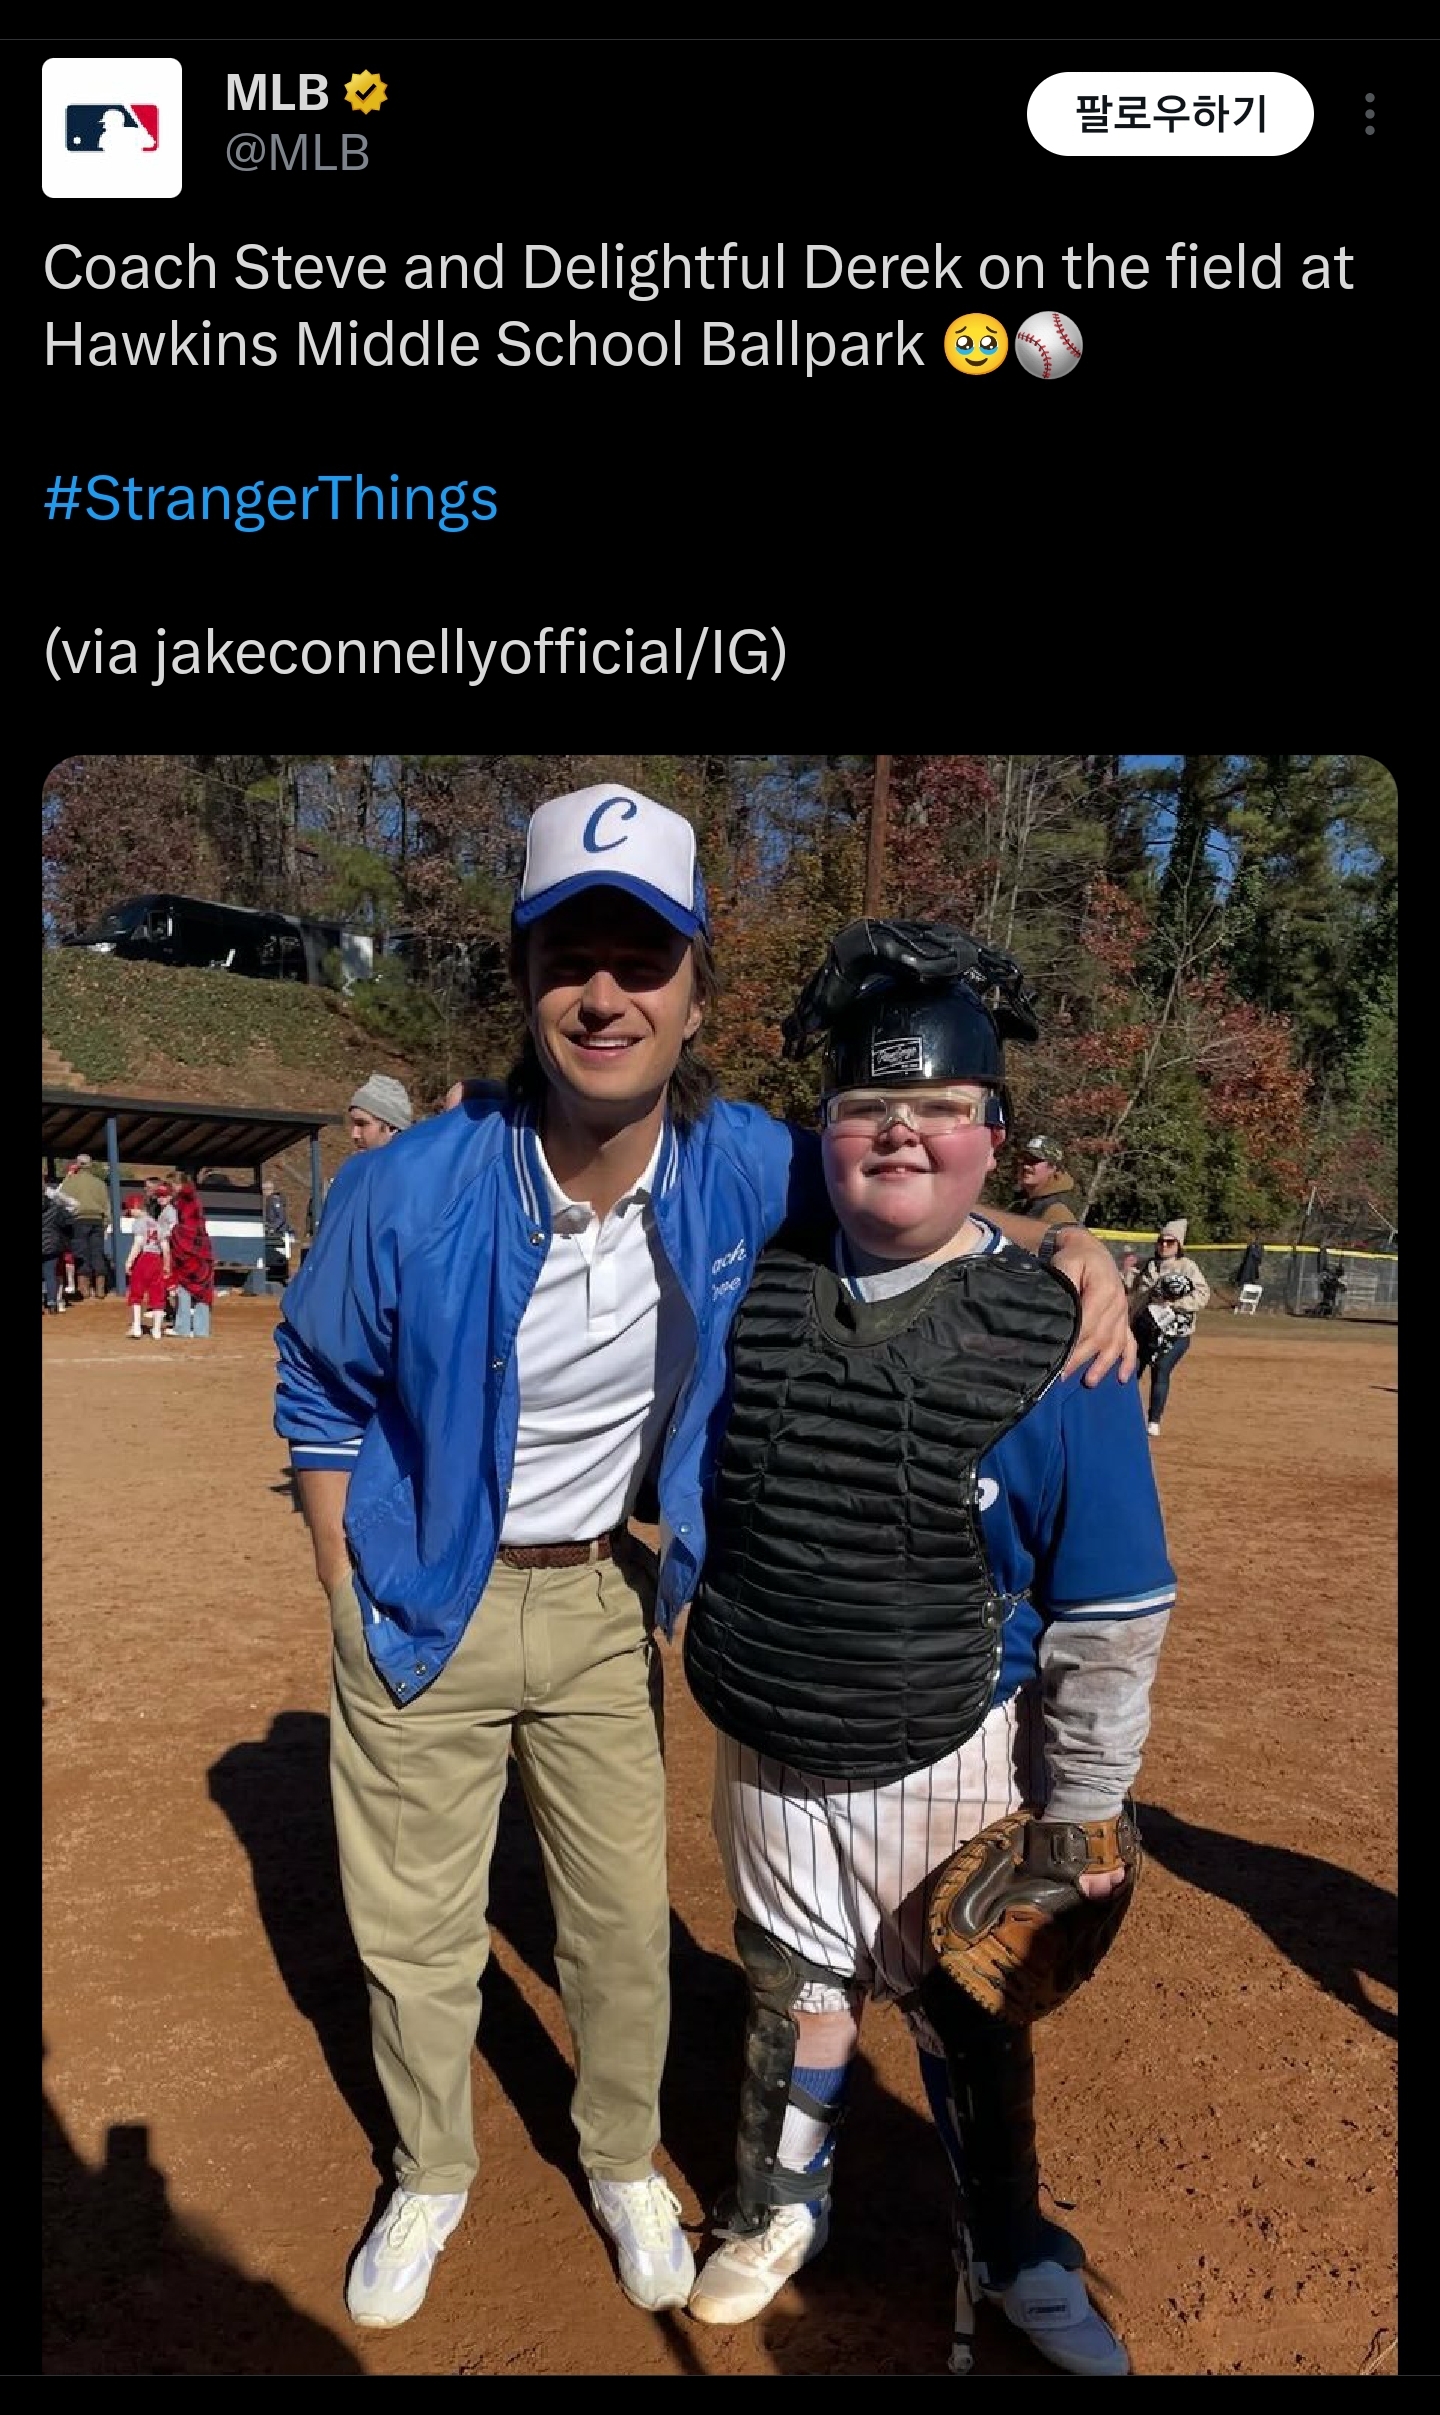Select the @MLB handle text

tap(298, 153)
